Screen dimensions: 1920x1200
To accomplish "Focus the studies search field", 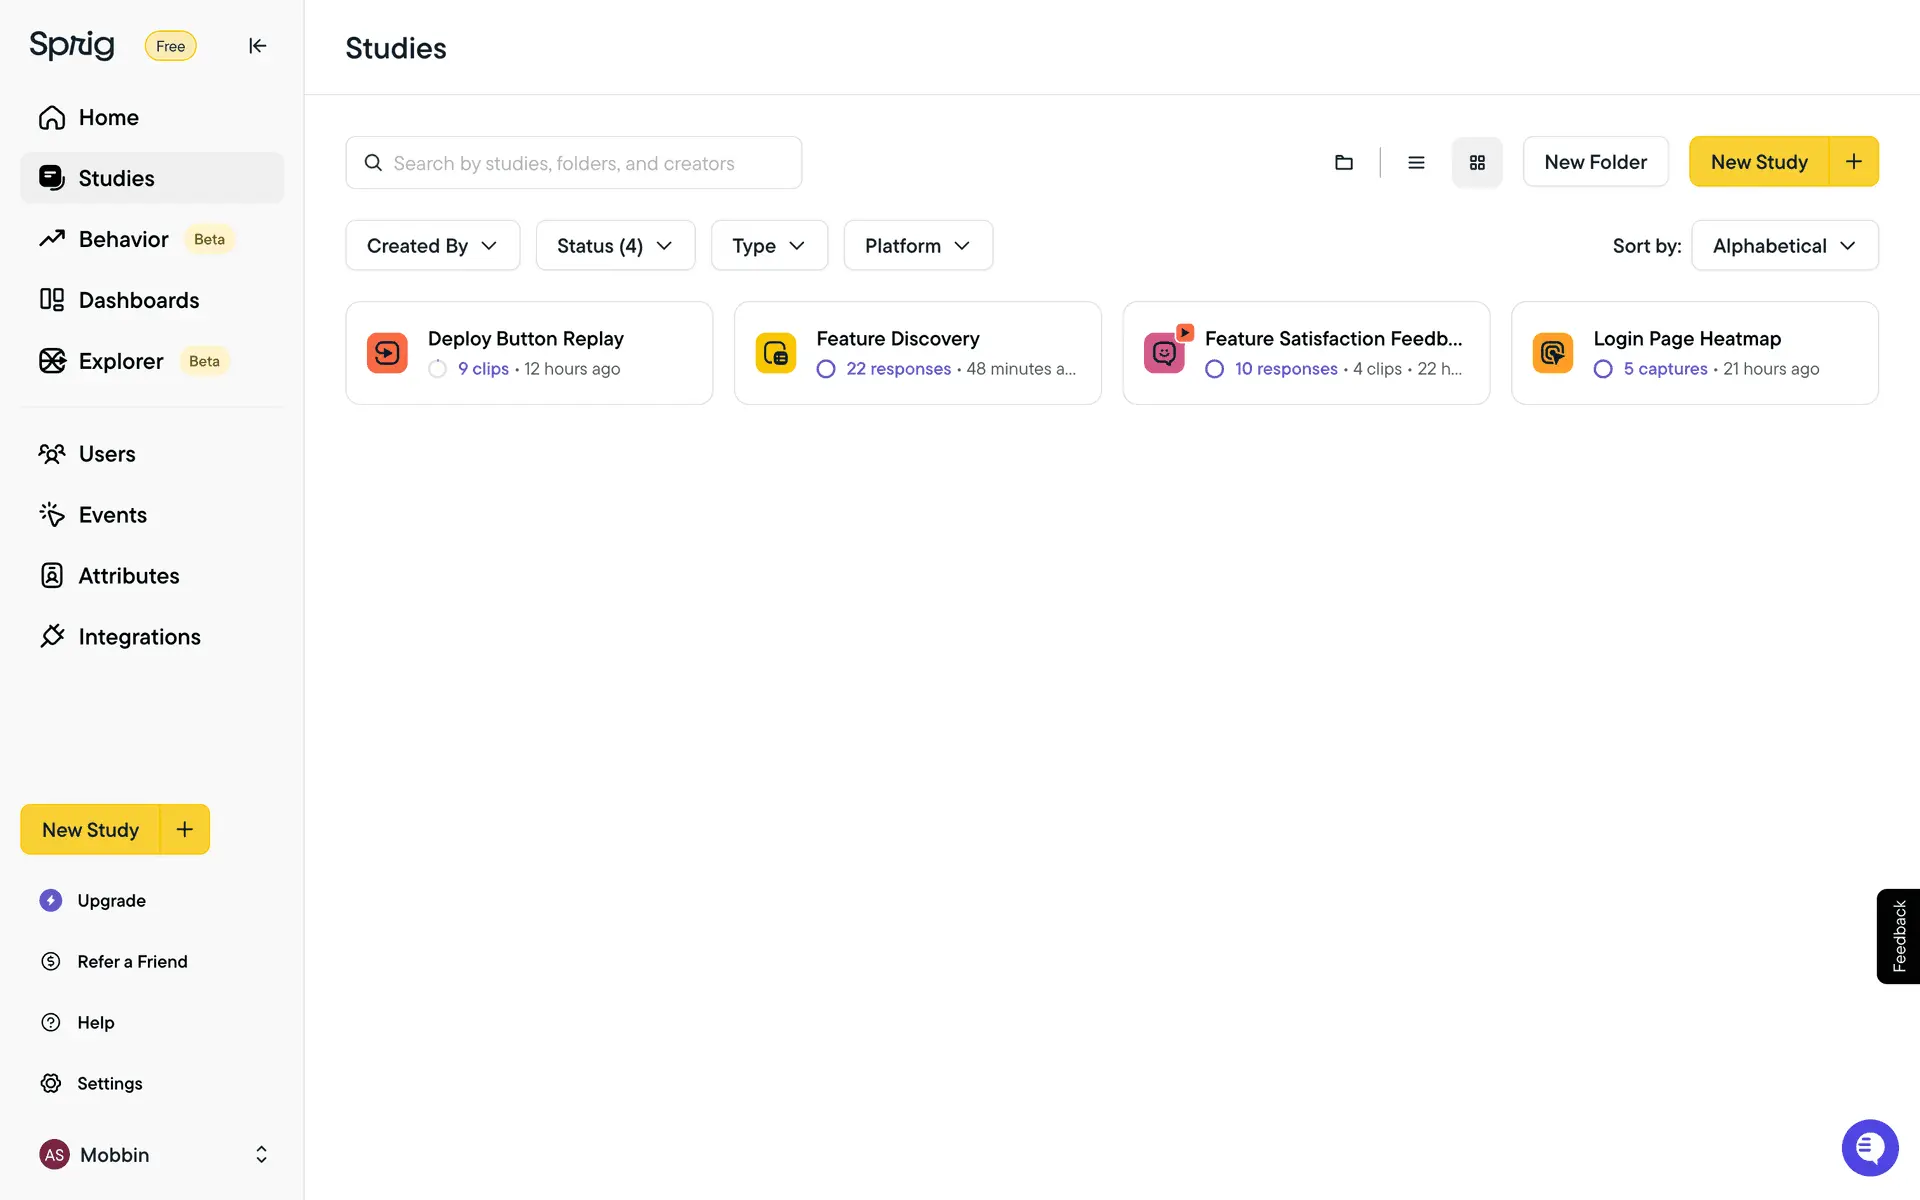I will click(574, 163).
